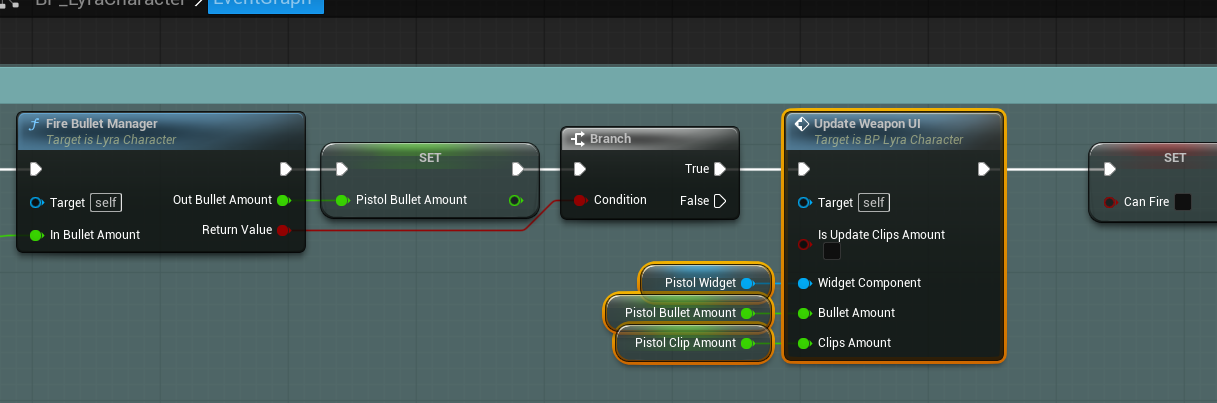This screenshot has height=403, width=1217.
Task: Toggle the Is Update Clips Amount checkbox
Action: coord(832,252)
